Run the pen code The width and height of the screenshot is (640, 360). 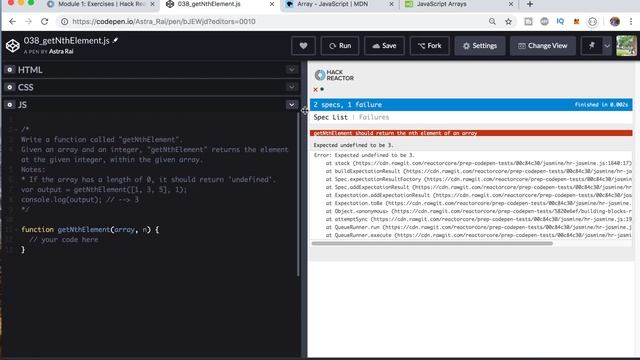click(x=340, y=46)
